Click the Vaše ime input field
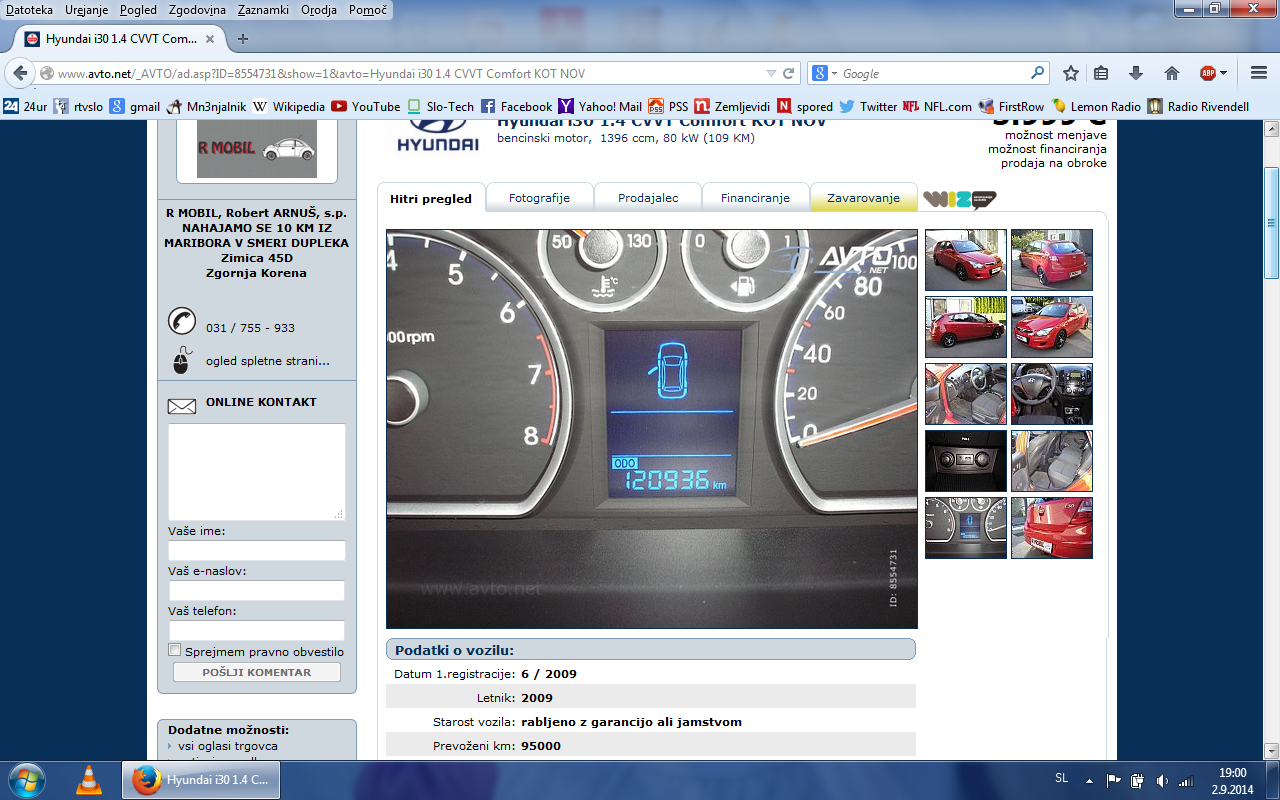Image resolution: width=1280 pixels, height=800 pixels. click(257, 551)
